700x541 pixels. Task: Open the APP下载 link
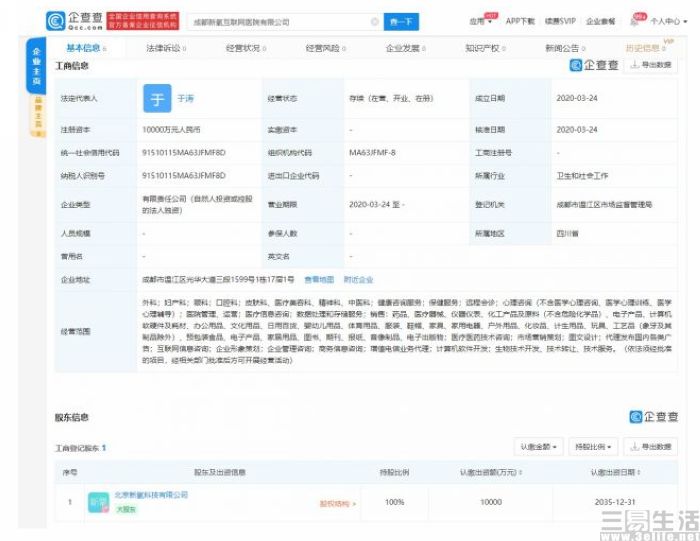coord(520,21)
